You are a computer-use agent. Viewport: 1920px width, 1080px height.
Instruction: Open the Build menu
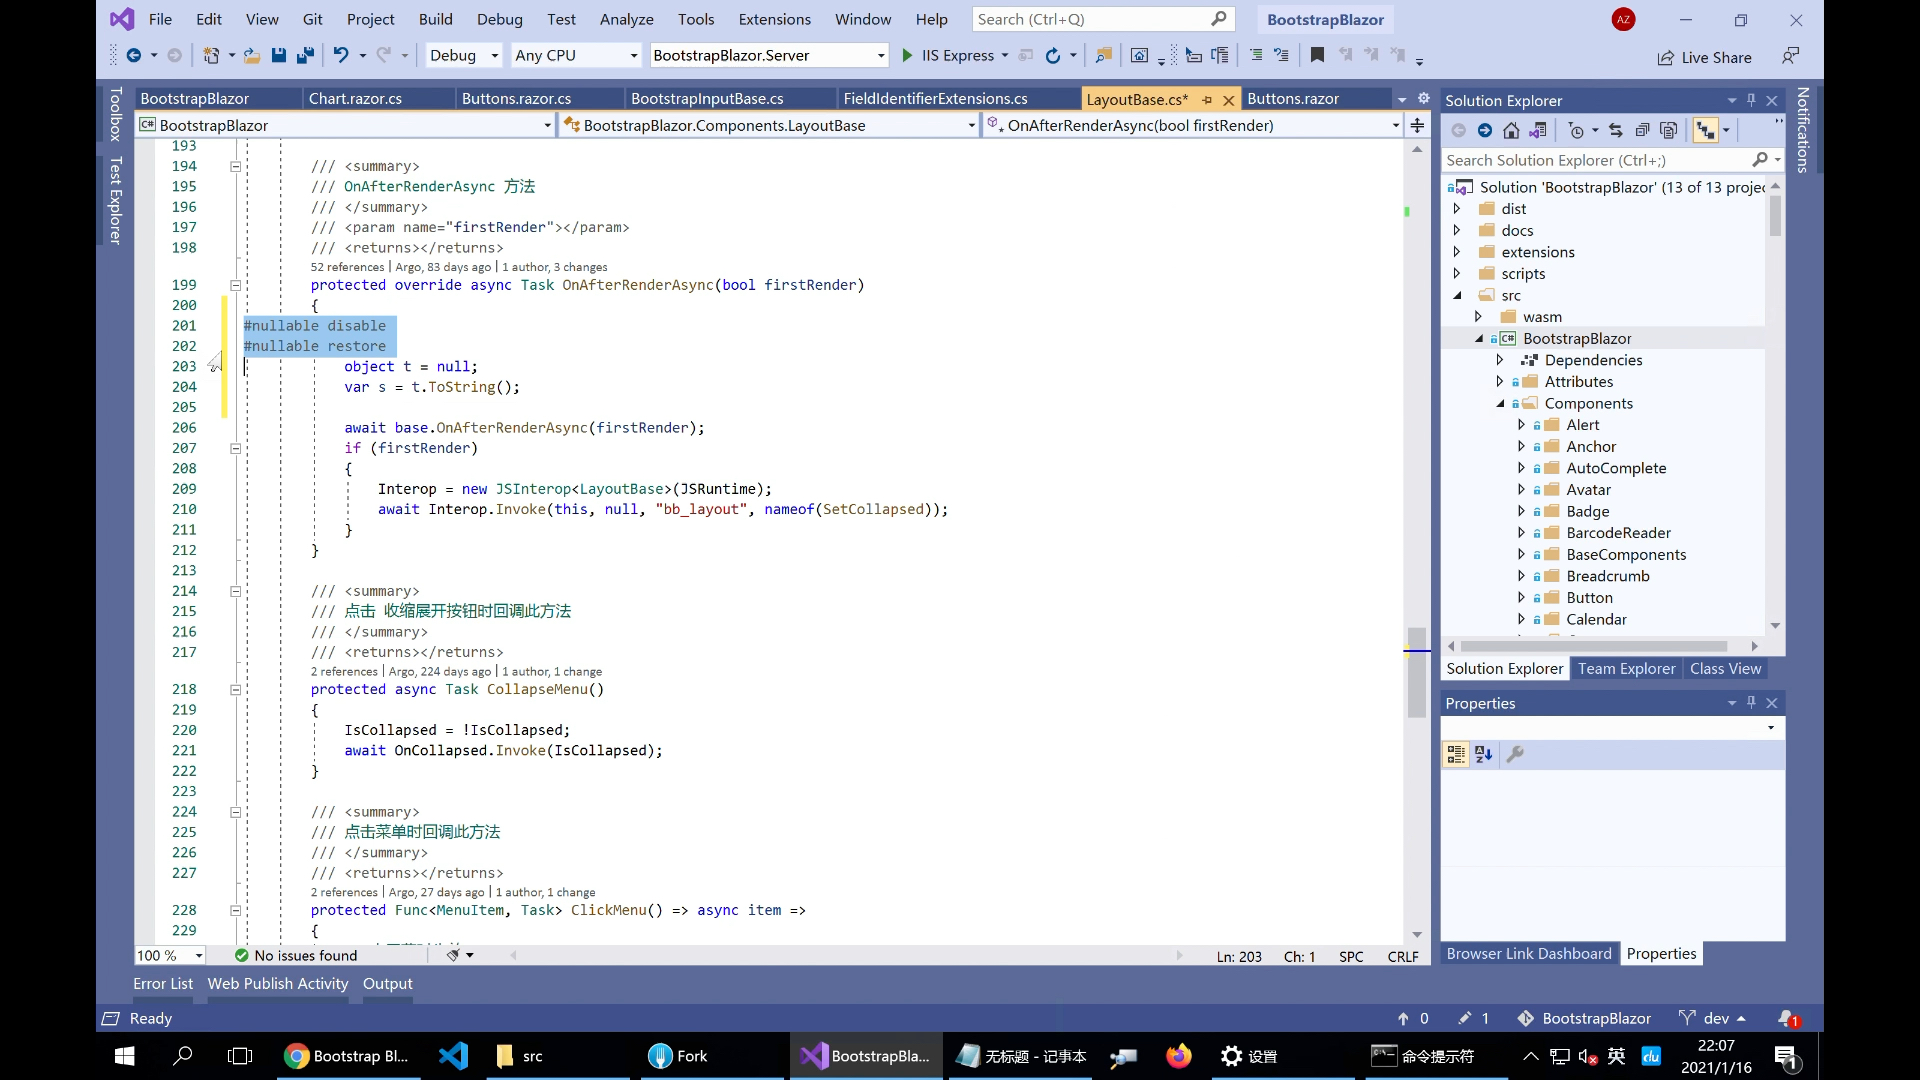point(435,19)
